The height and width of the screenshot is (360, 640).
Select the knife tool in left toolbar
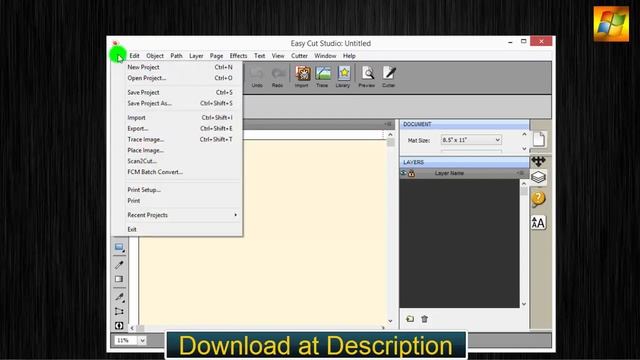pyautogui.click(x=119, y=297)
